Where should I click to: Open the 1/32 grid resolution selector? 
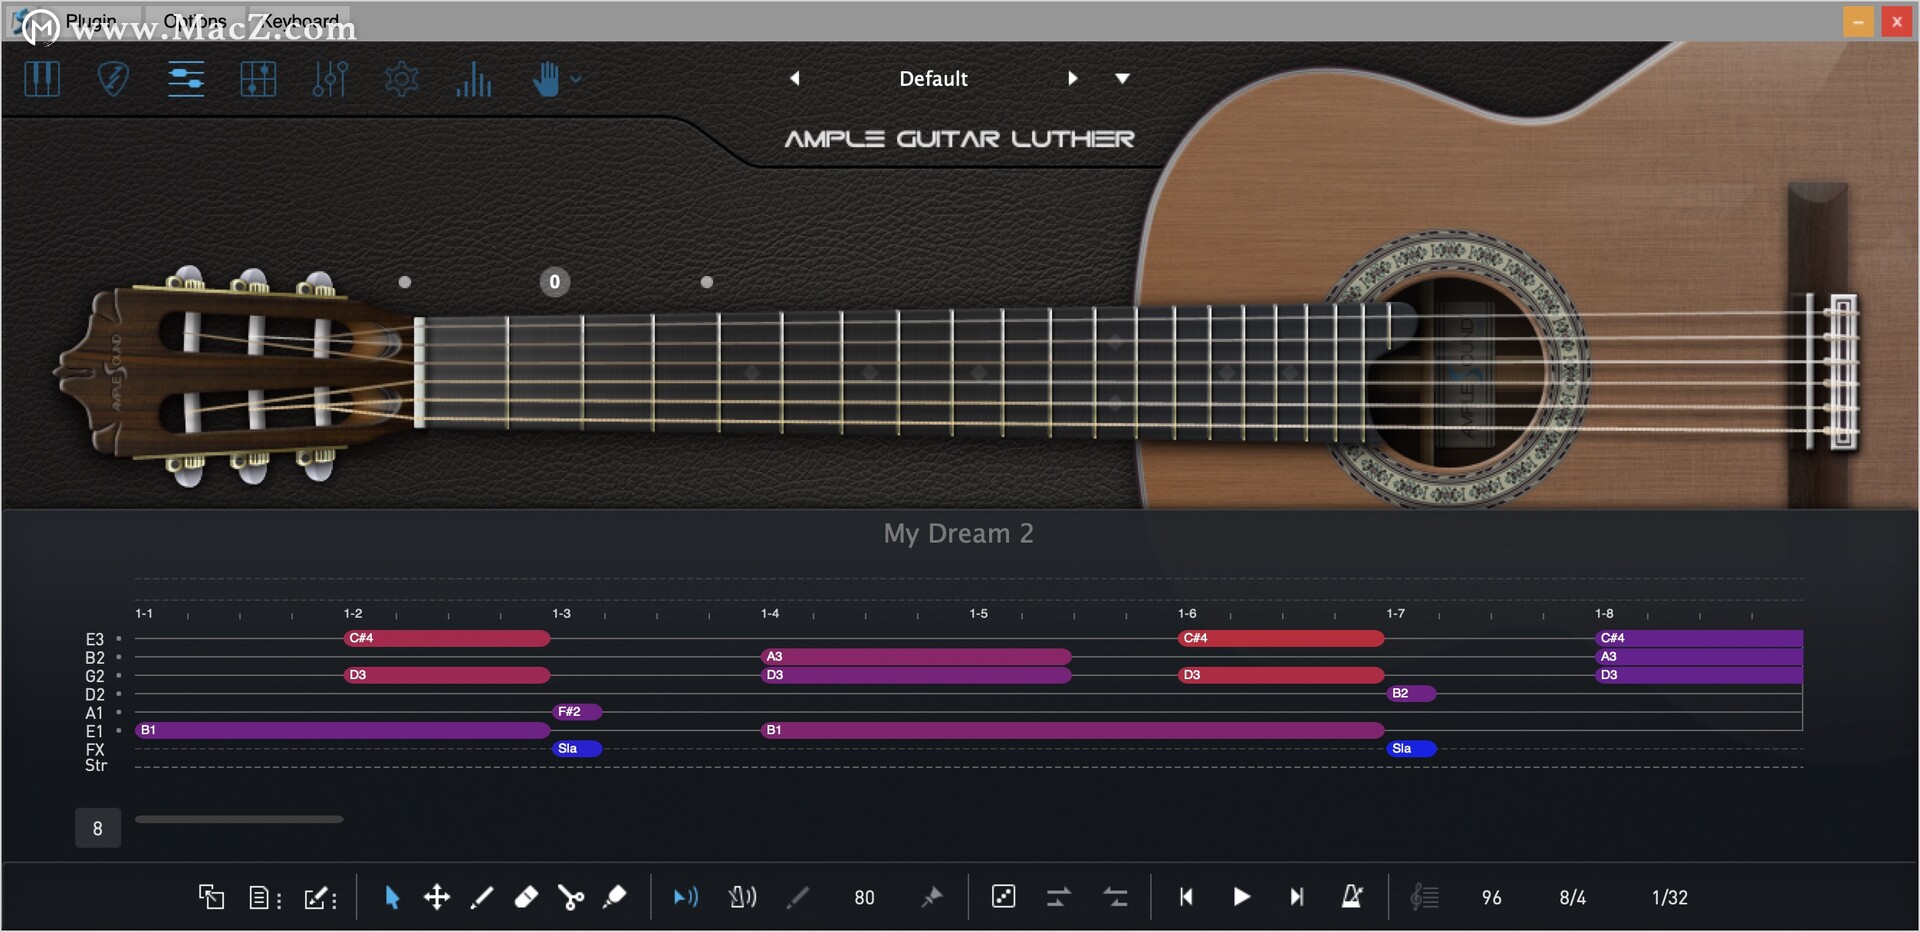[1669, 897]
